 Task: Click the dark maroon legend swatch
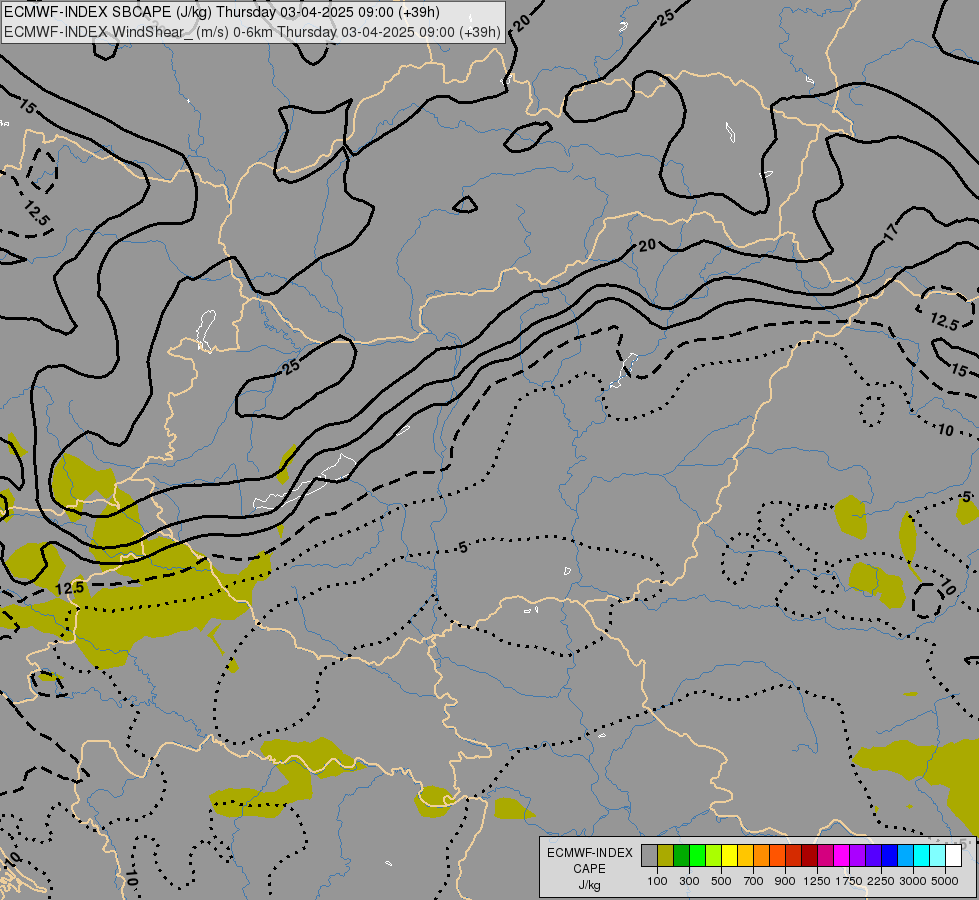(x=810, y=856)
